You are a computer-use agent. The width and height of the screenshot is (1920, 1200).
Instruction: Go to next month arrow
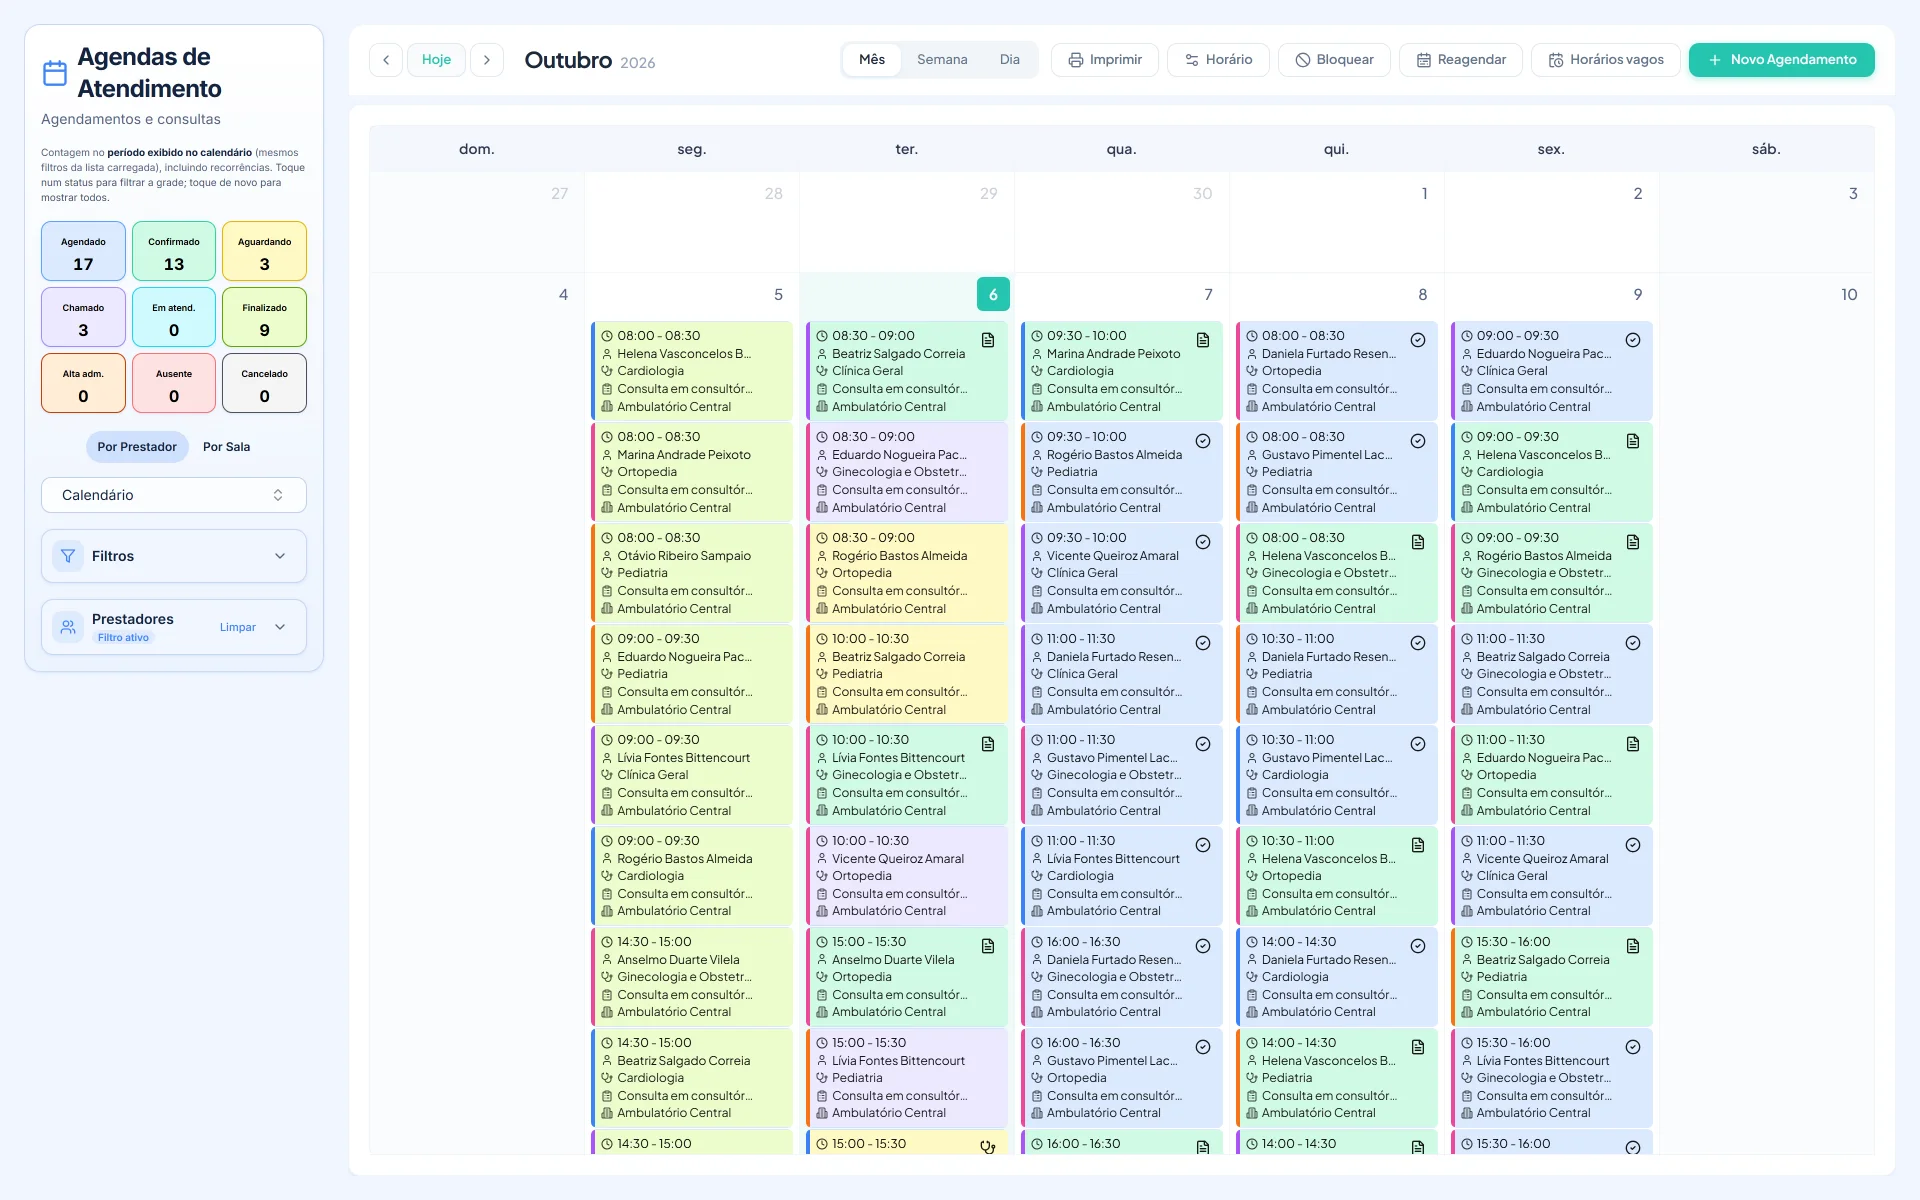487,60
